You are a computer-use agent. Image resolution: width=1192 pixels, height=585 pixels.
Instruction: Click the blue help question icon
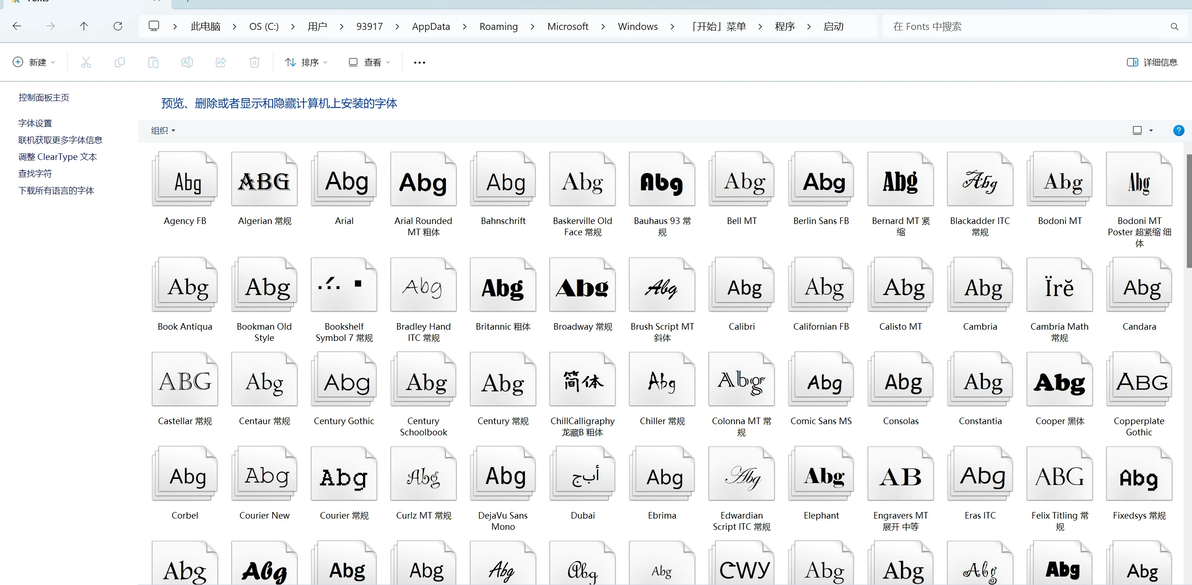1179,131
